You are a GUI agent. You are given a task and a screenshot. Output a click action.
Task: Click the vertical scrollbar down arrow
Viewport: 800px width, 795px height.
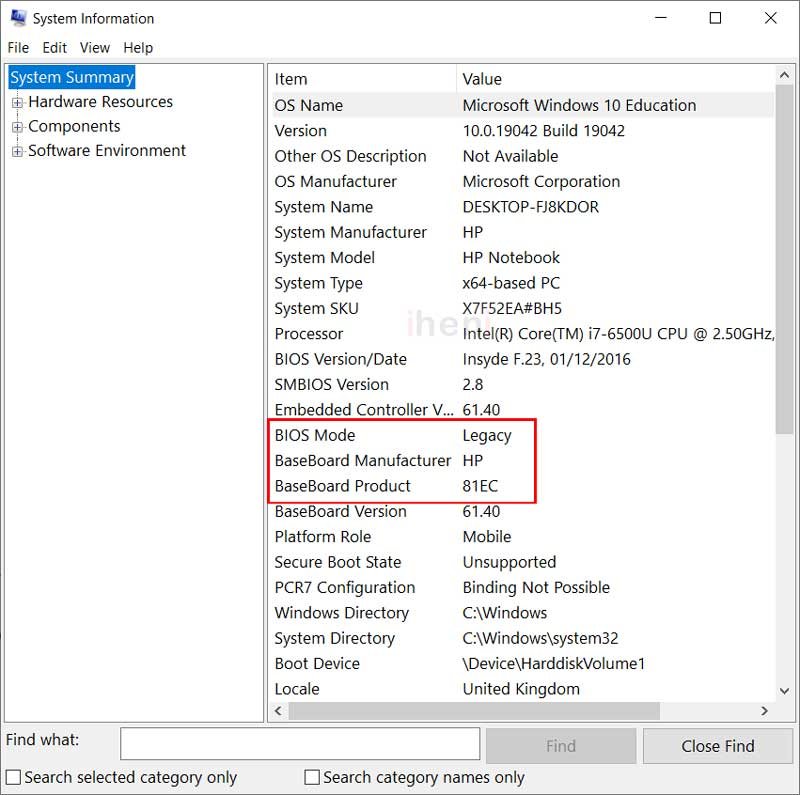784,691
